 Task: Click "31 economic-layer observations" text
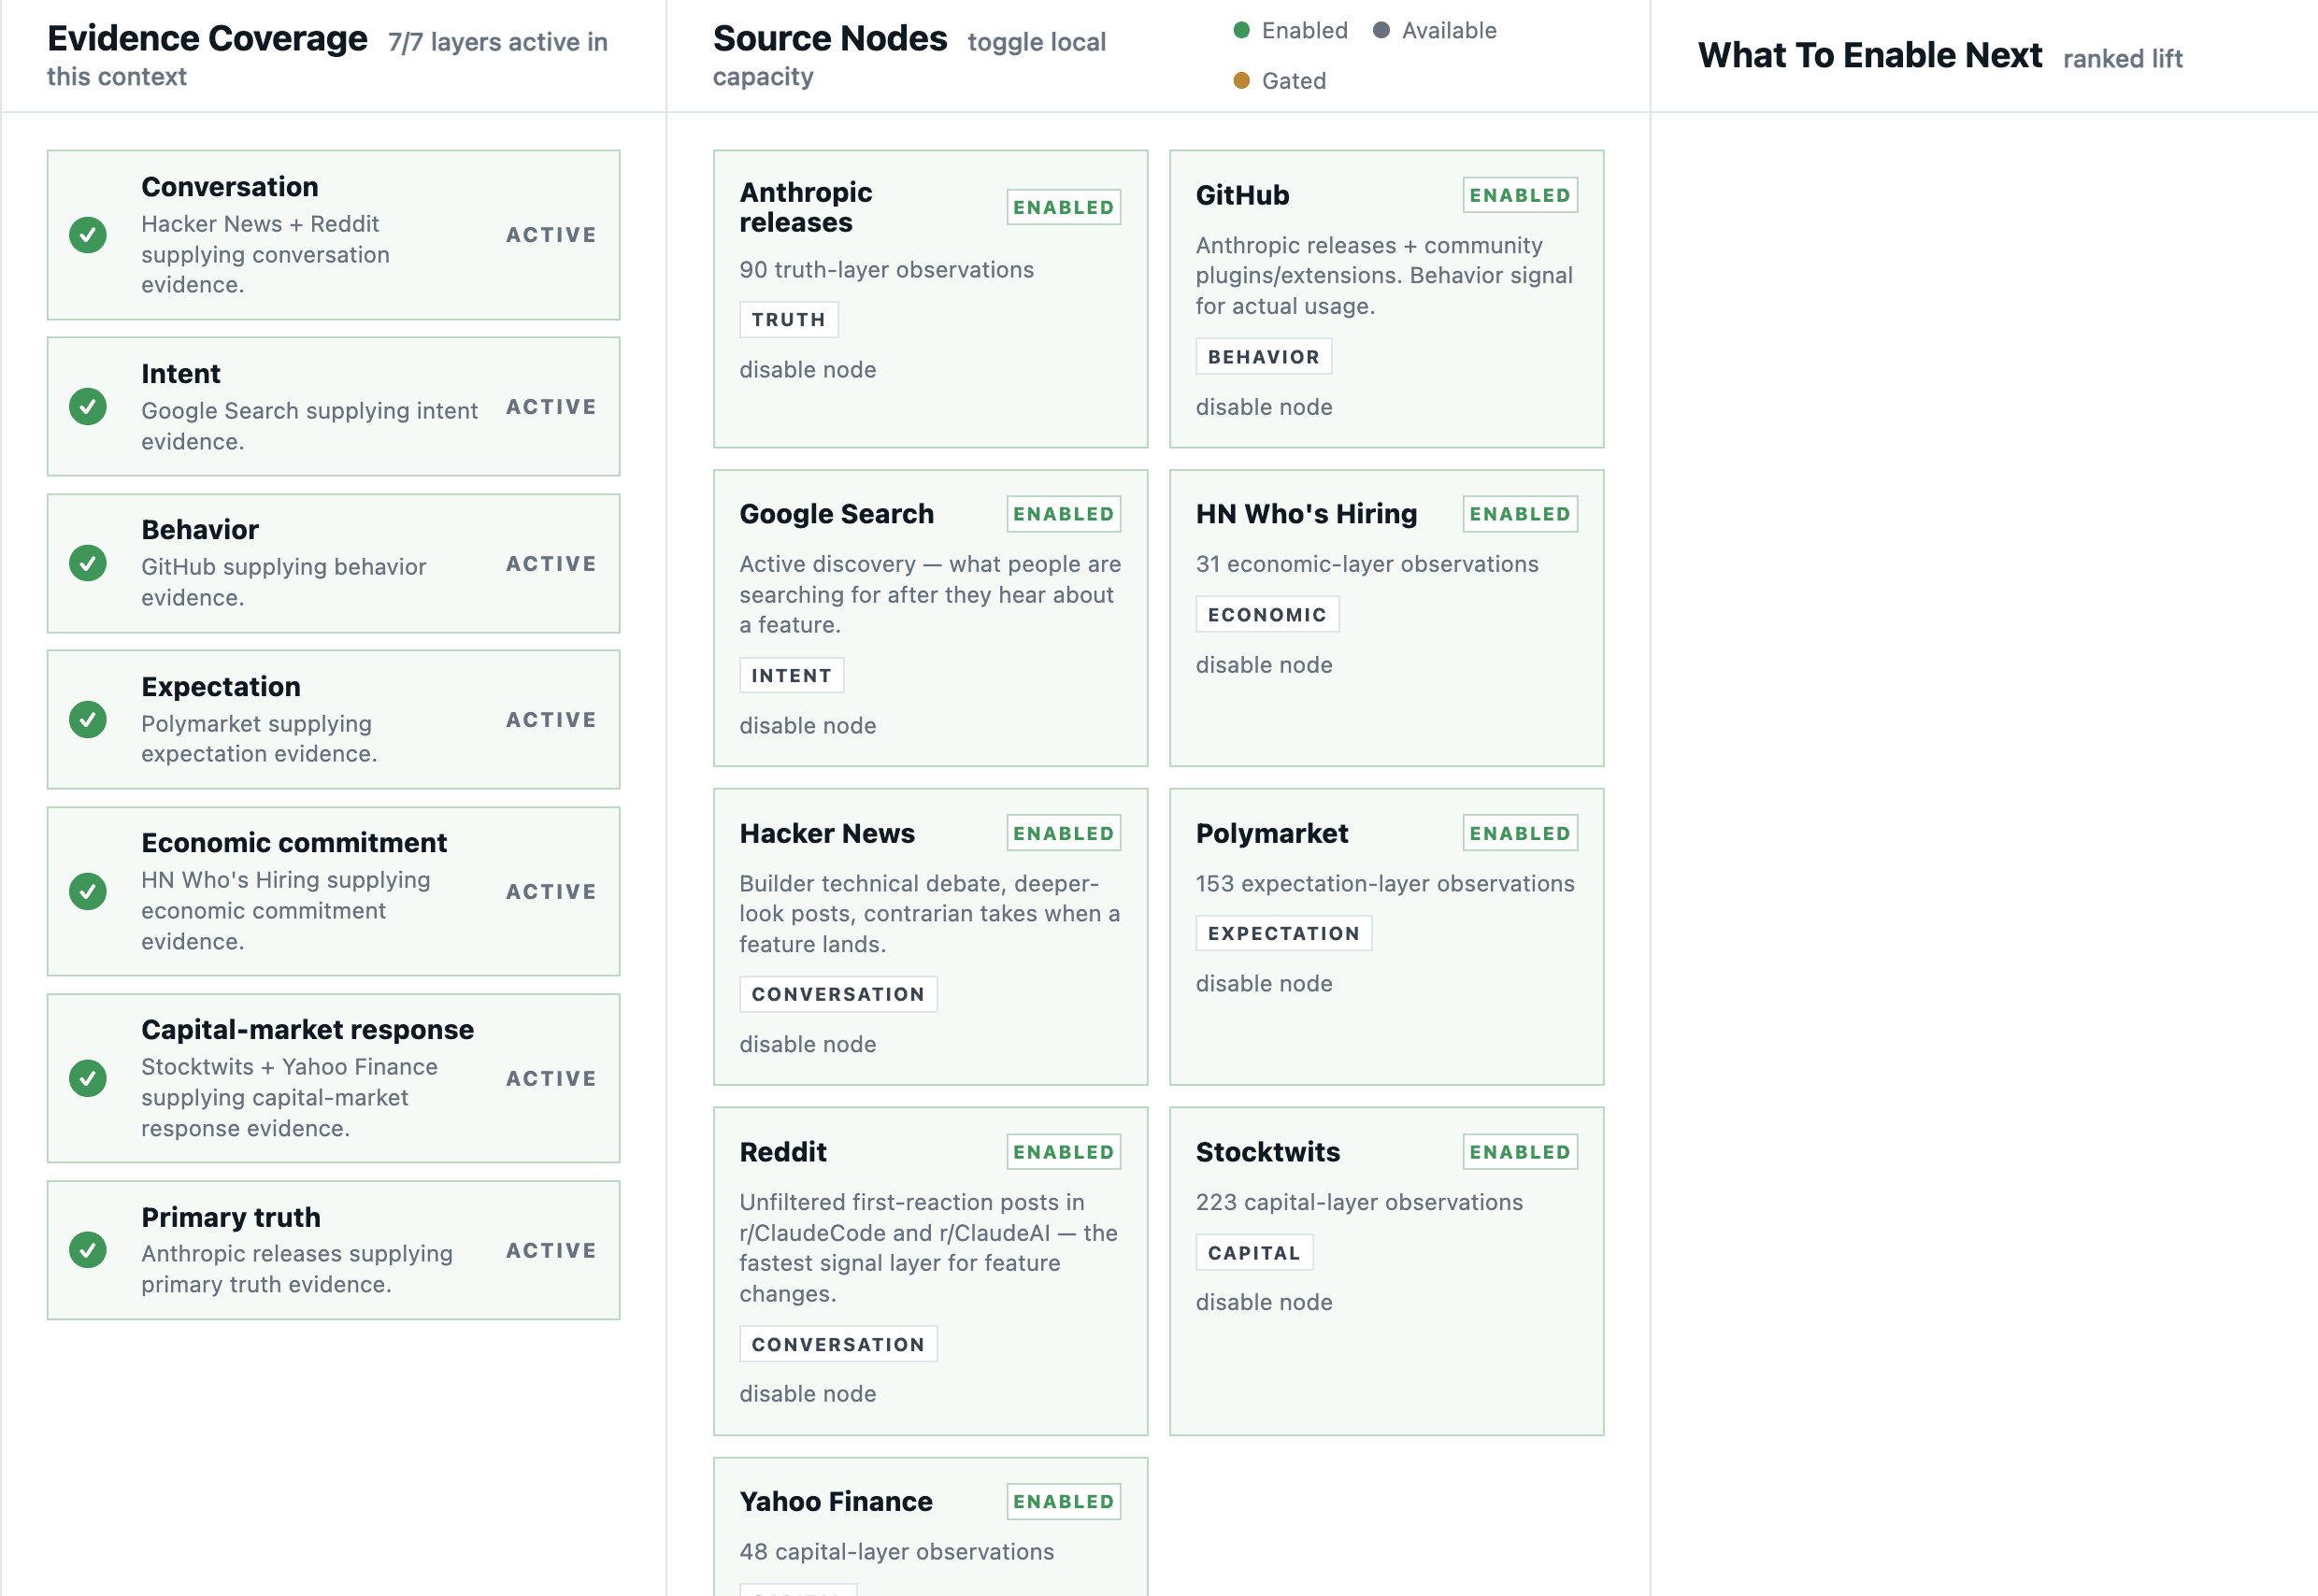click(1367, 564)
